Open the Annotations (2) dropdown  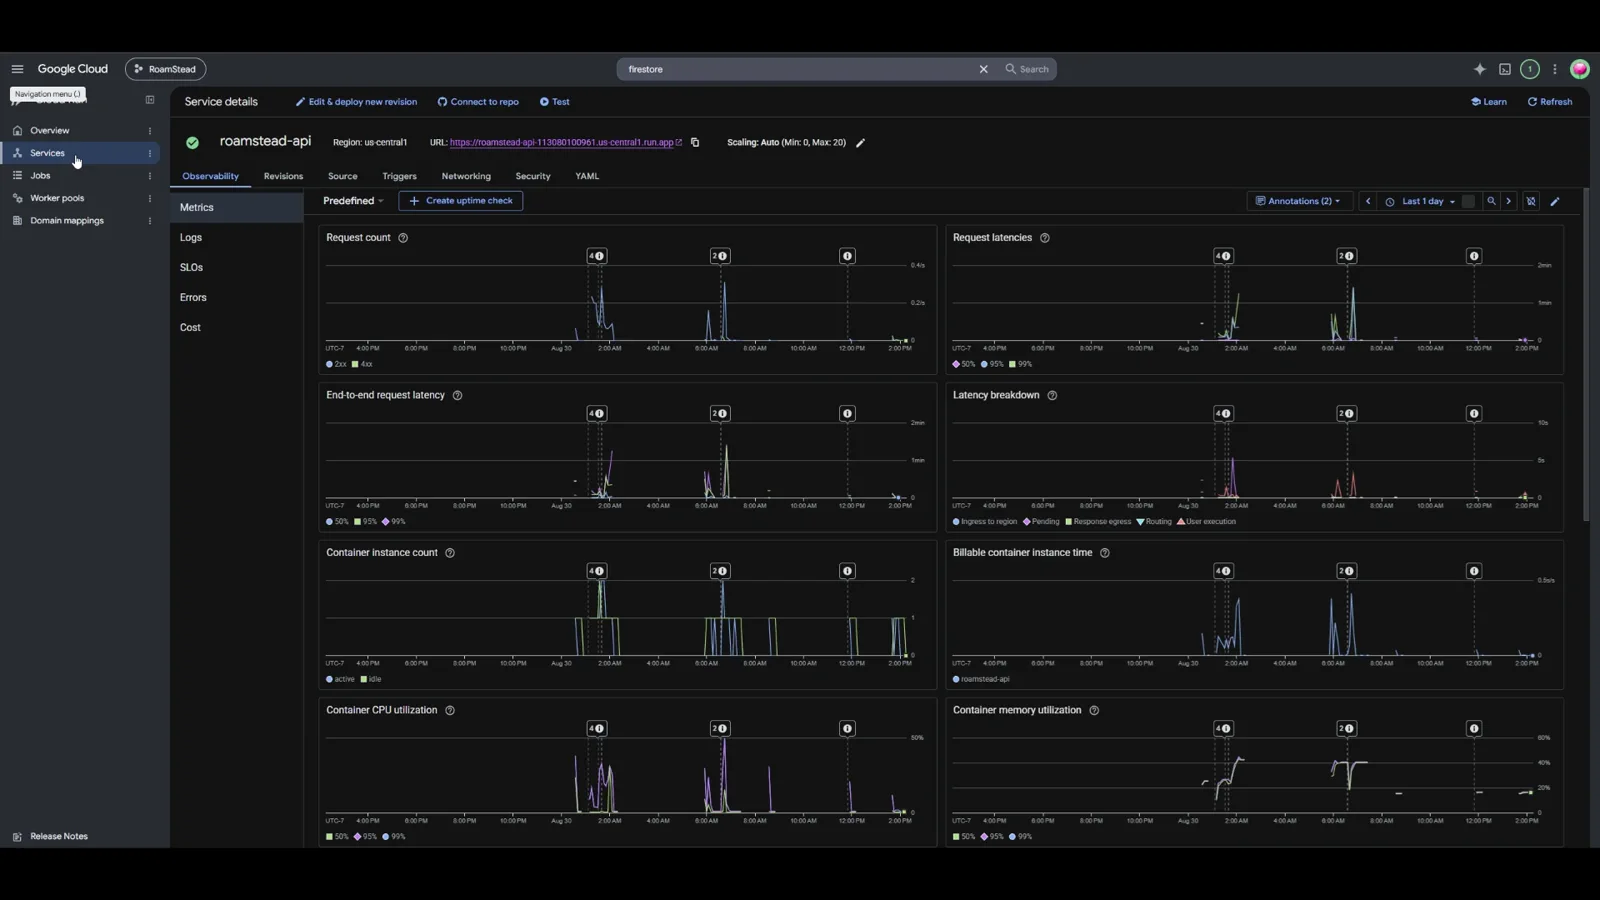[x=1298, y=201]
